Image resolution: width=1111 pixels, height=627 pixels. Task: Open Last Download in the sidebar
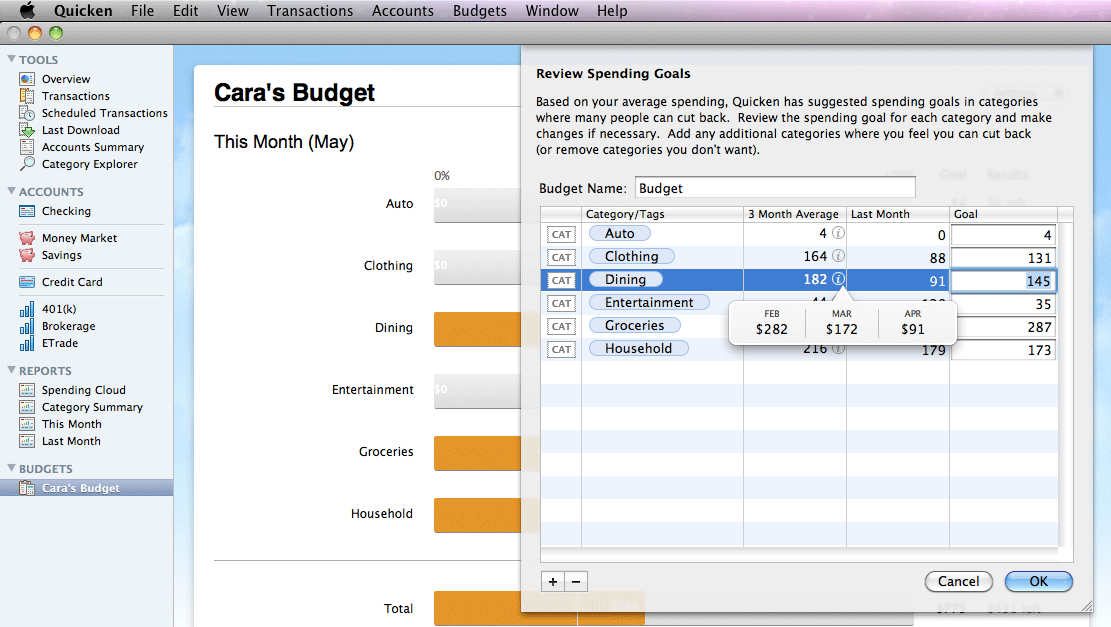click(x=80, y=130)
